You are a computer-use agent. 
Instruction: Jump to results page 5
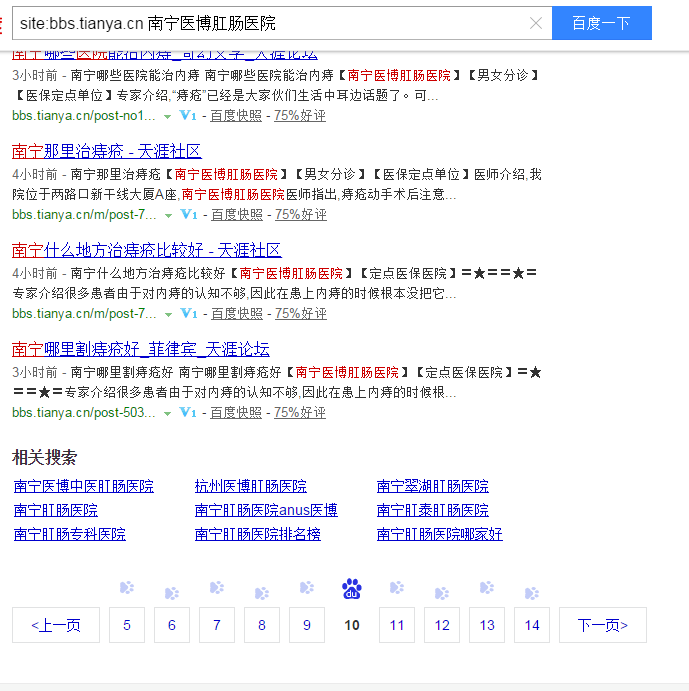coord(127,625)
